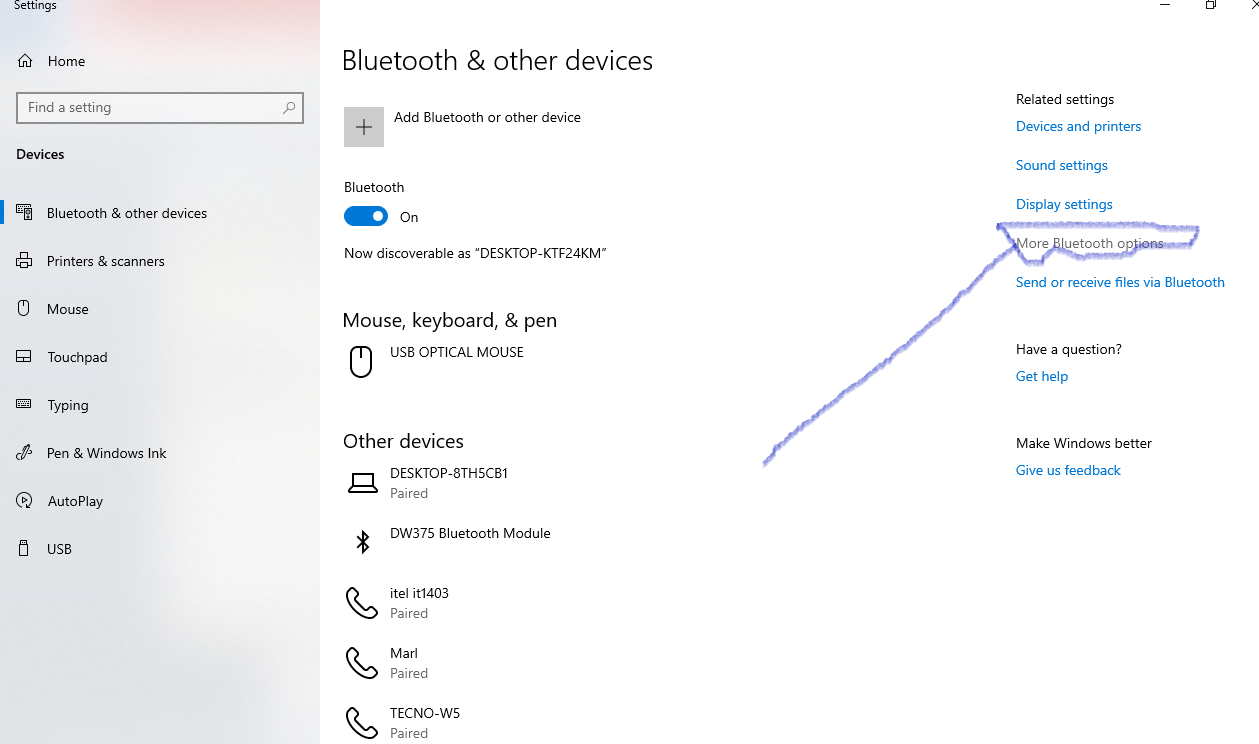Image resolution: width=1259 pixels, height=744 pixels.
Task: Open AutoPlay settings icon
Action: 24,501
